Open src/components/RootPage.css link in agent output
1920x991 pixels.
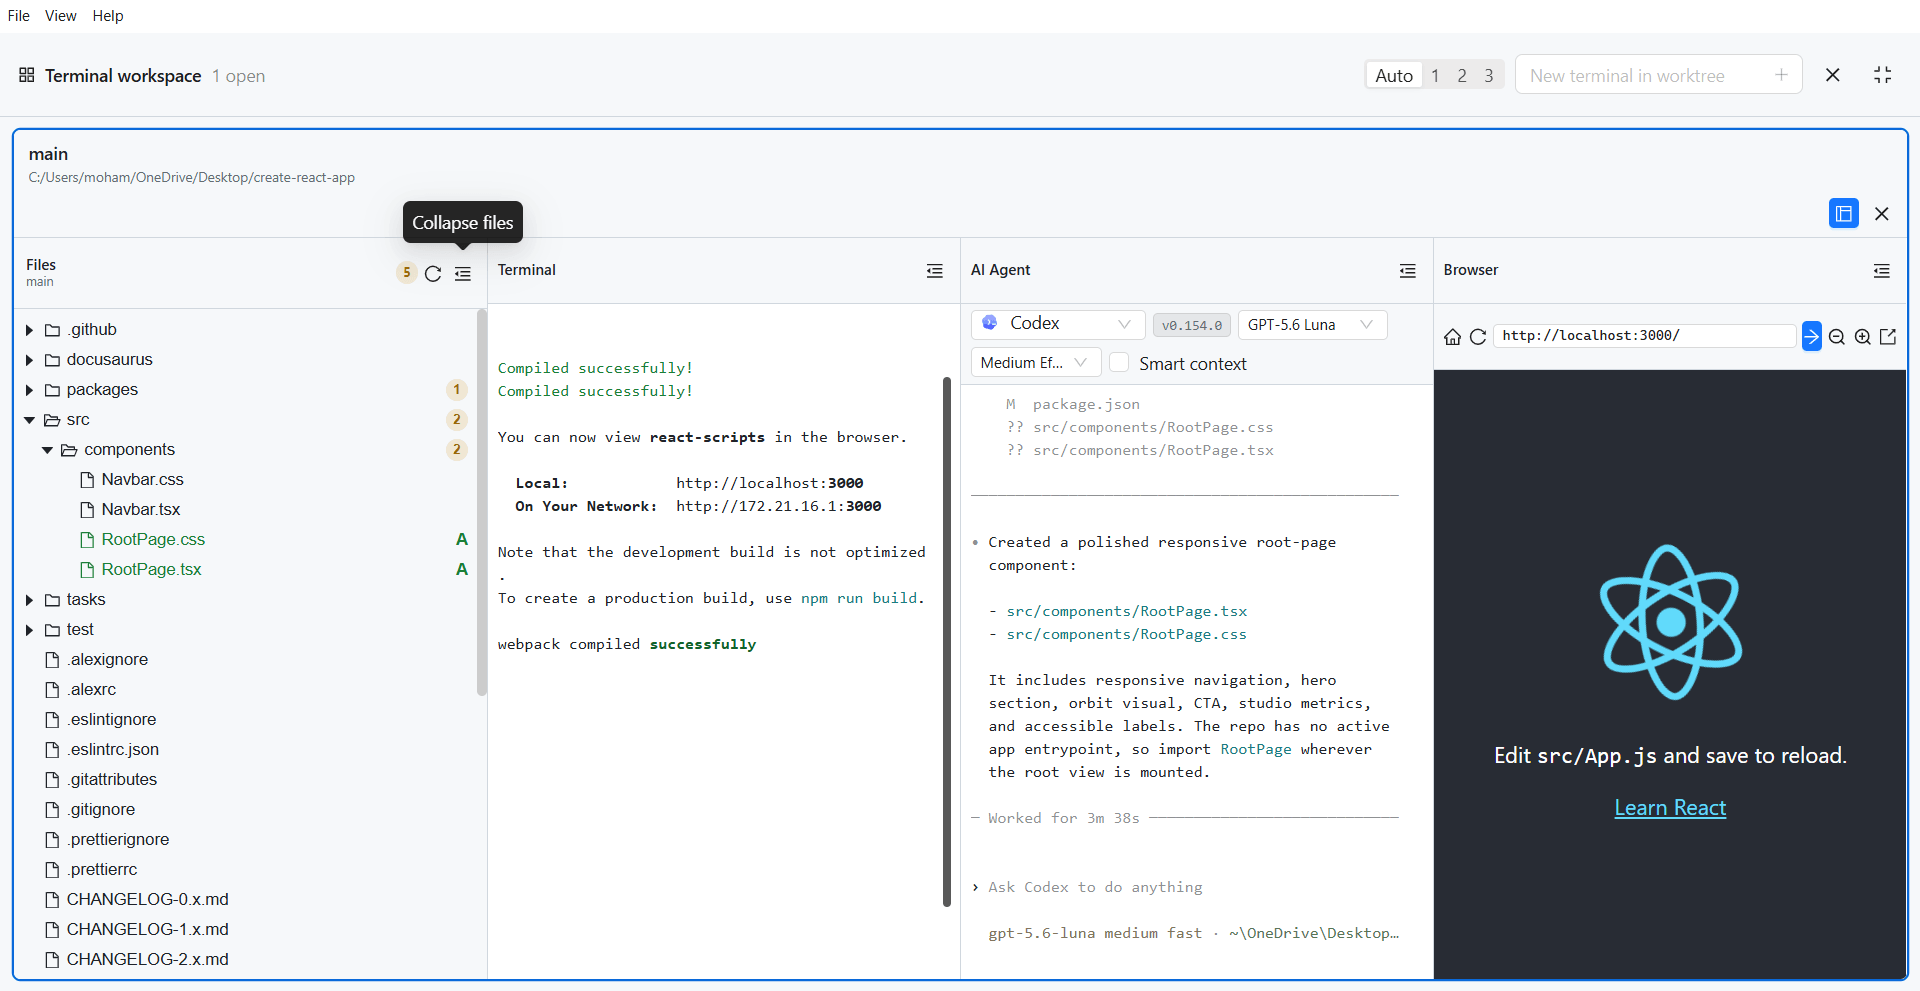point(1126,634)
